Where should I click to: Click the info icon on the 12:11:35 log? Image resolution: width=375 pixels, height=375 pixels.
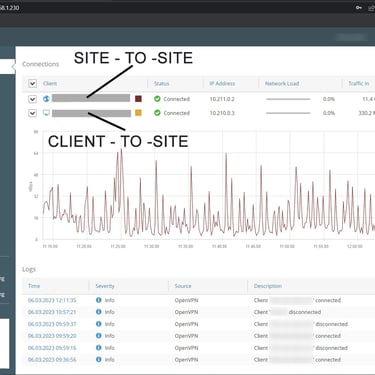point(98,300)
